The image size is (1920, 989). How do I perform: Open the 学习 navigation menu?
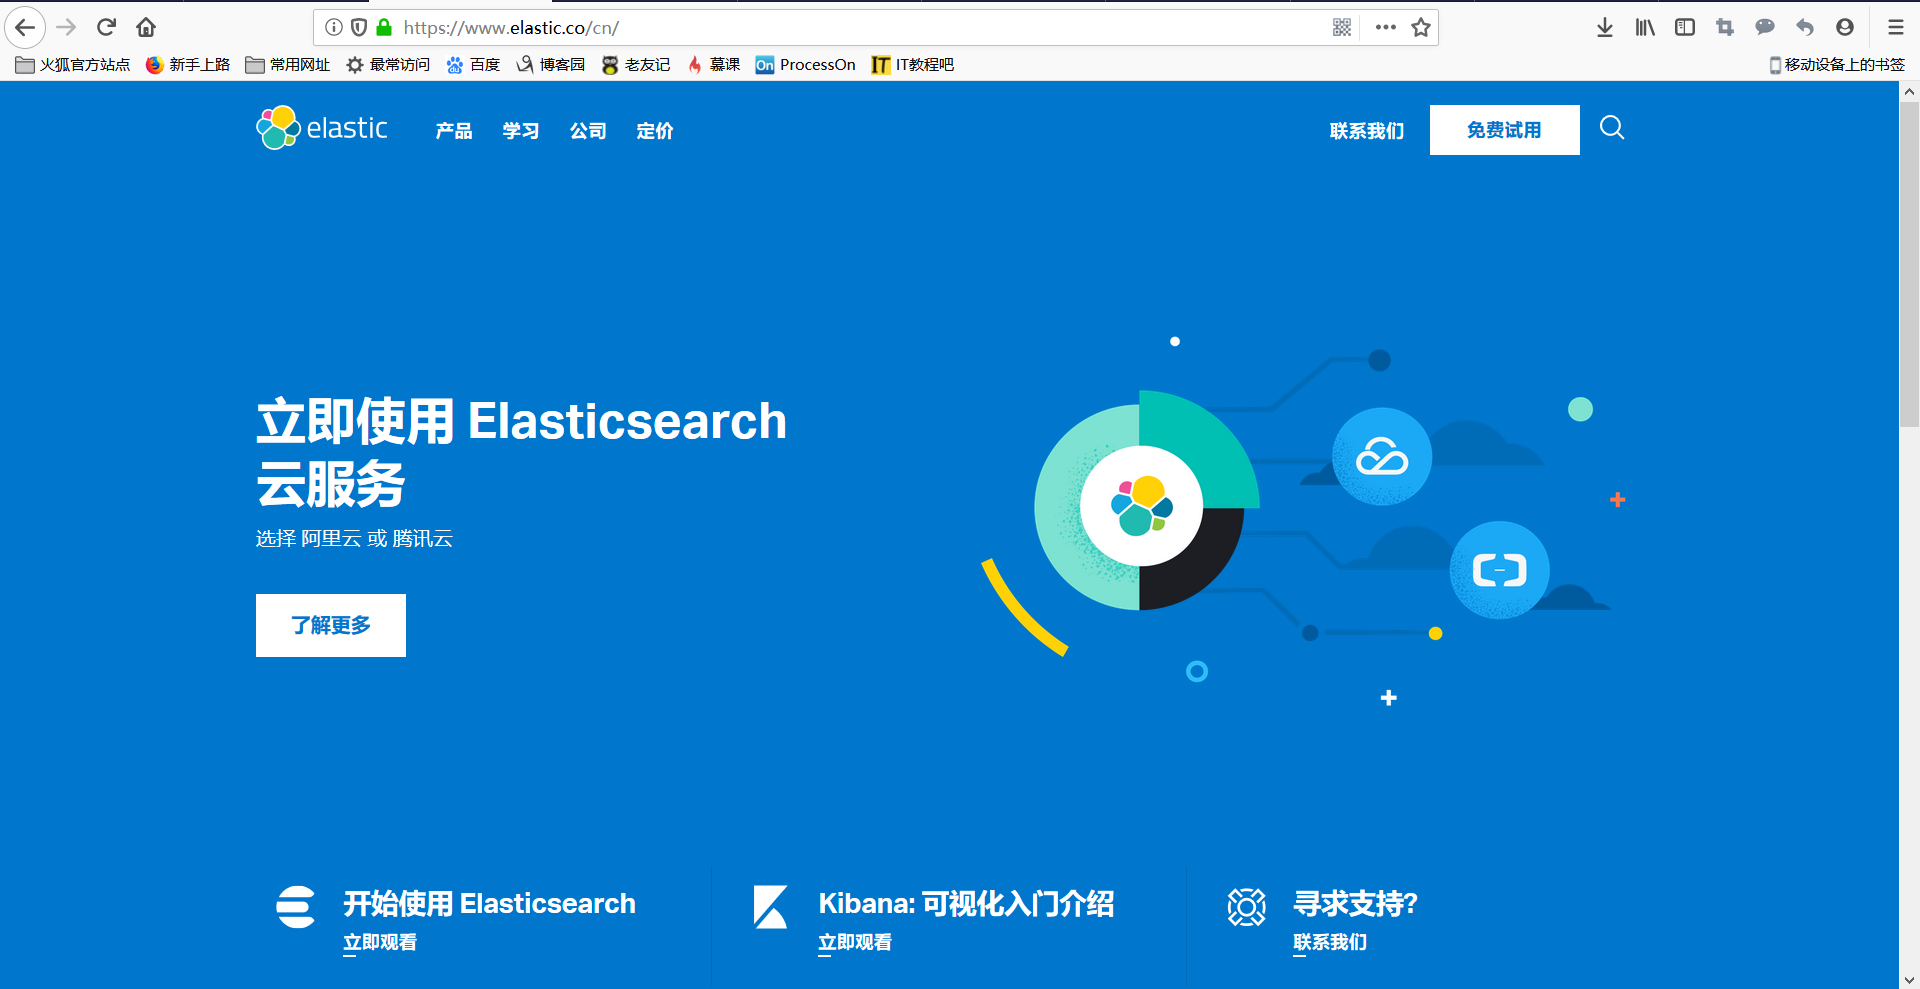[x=520, y=130]
